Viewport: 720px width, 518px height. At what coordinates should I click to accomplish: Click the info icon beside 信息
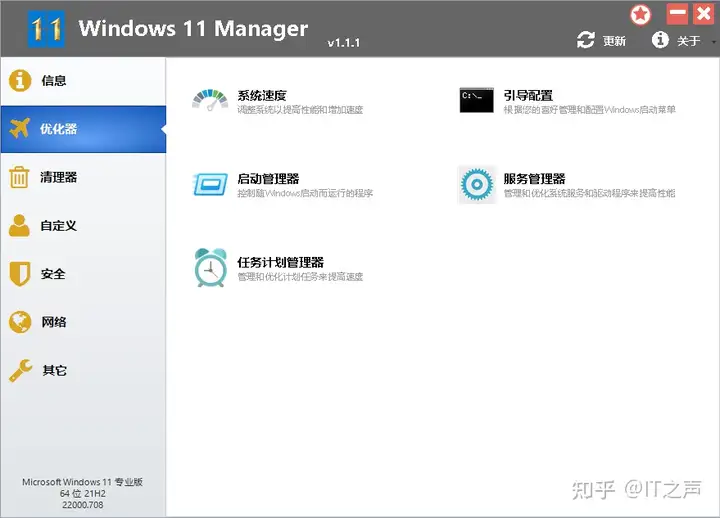(x=20, y=81)
